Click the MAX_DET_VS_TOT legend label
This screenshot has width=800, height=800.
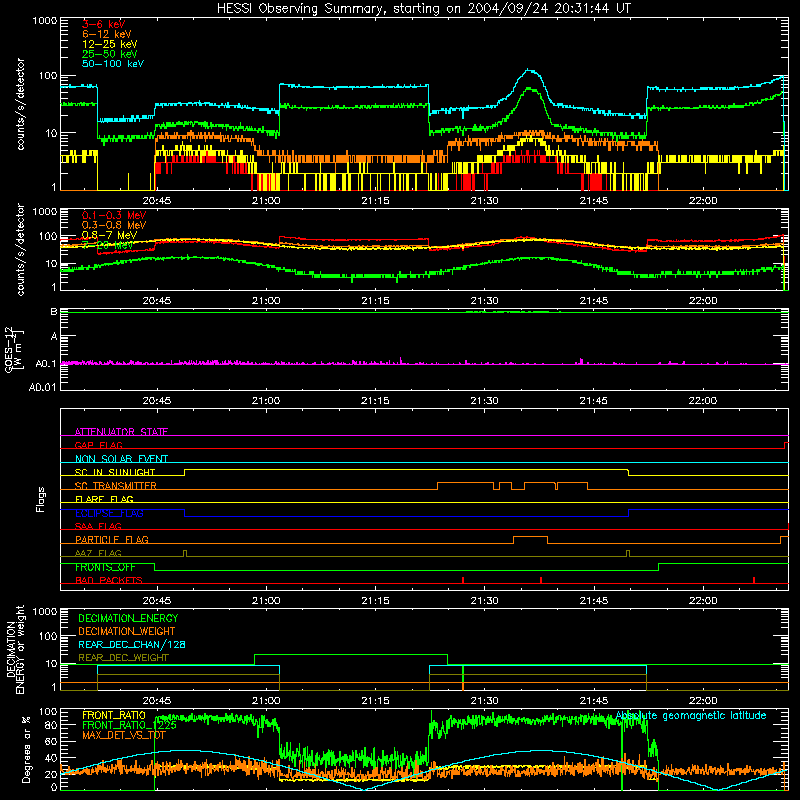124,735
